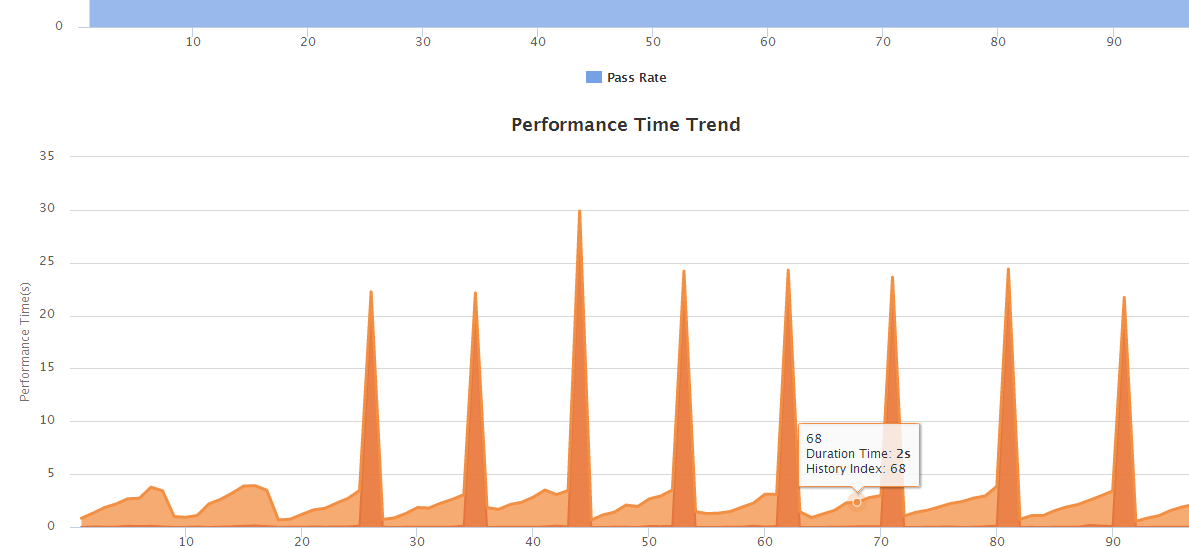Toggle the Pass Rate legend label

(x=636, y=78)
